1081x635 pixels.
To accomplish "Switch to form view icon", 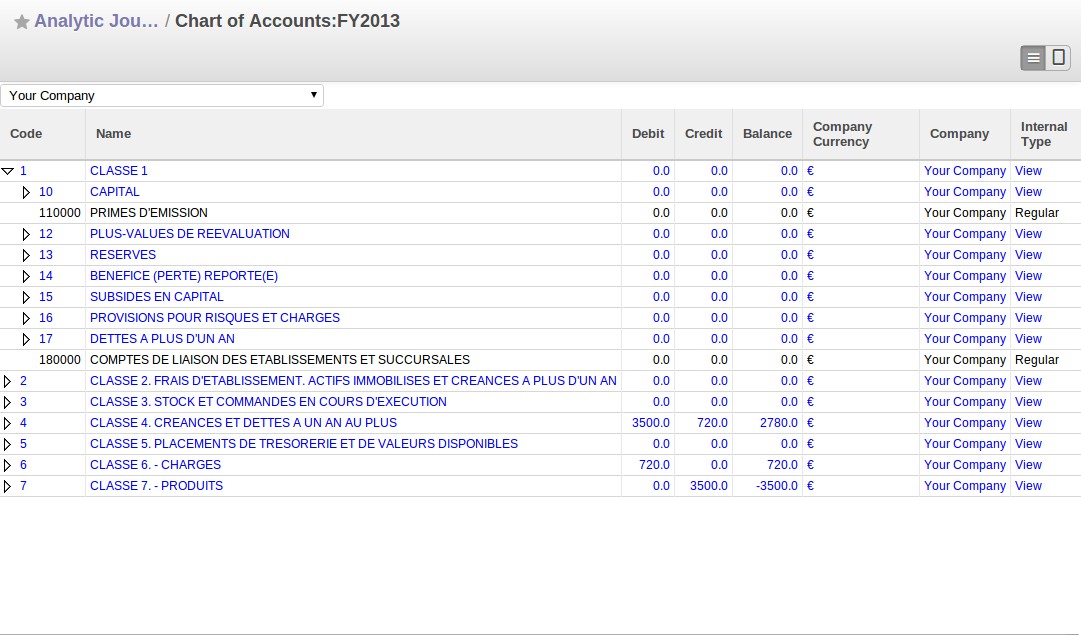I will (1058, 58).
